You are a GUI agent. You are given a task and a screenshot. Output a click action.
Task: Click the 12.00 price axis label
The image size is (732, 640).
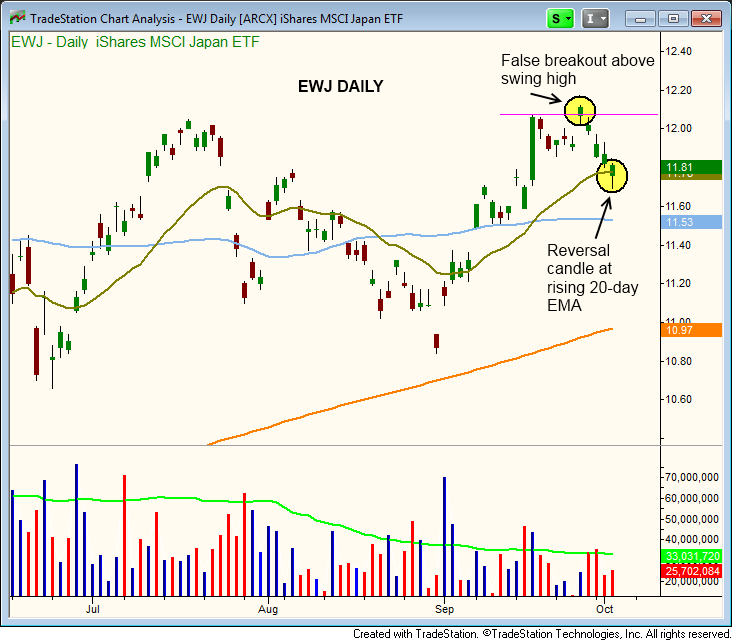[x=679, y=128]
